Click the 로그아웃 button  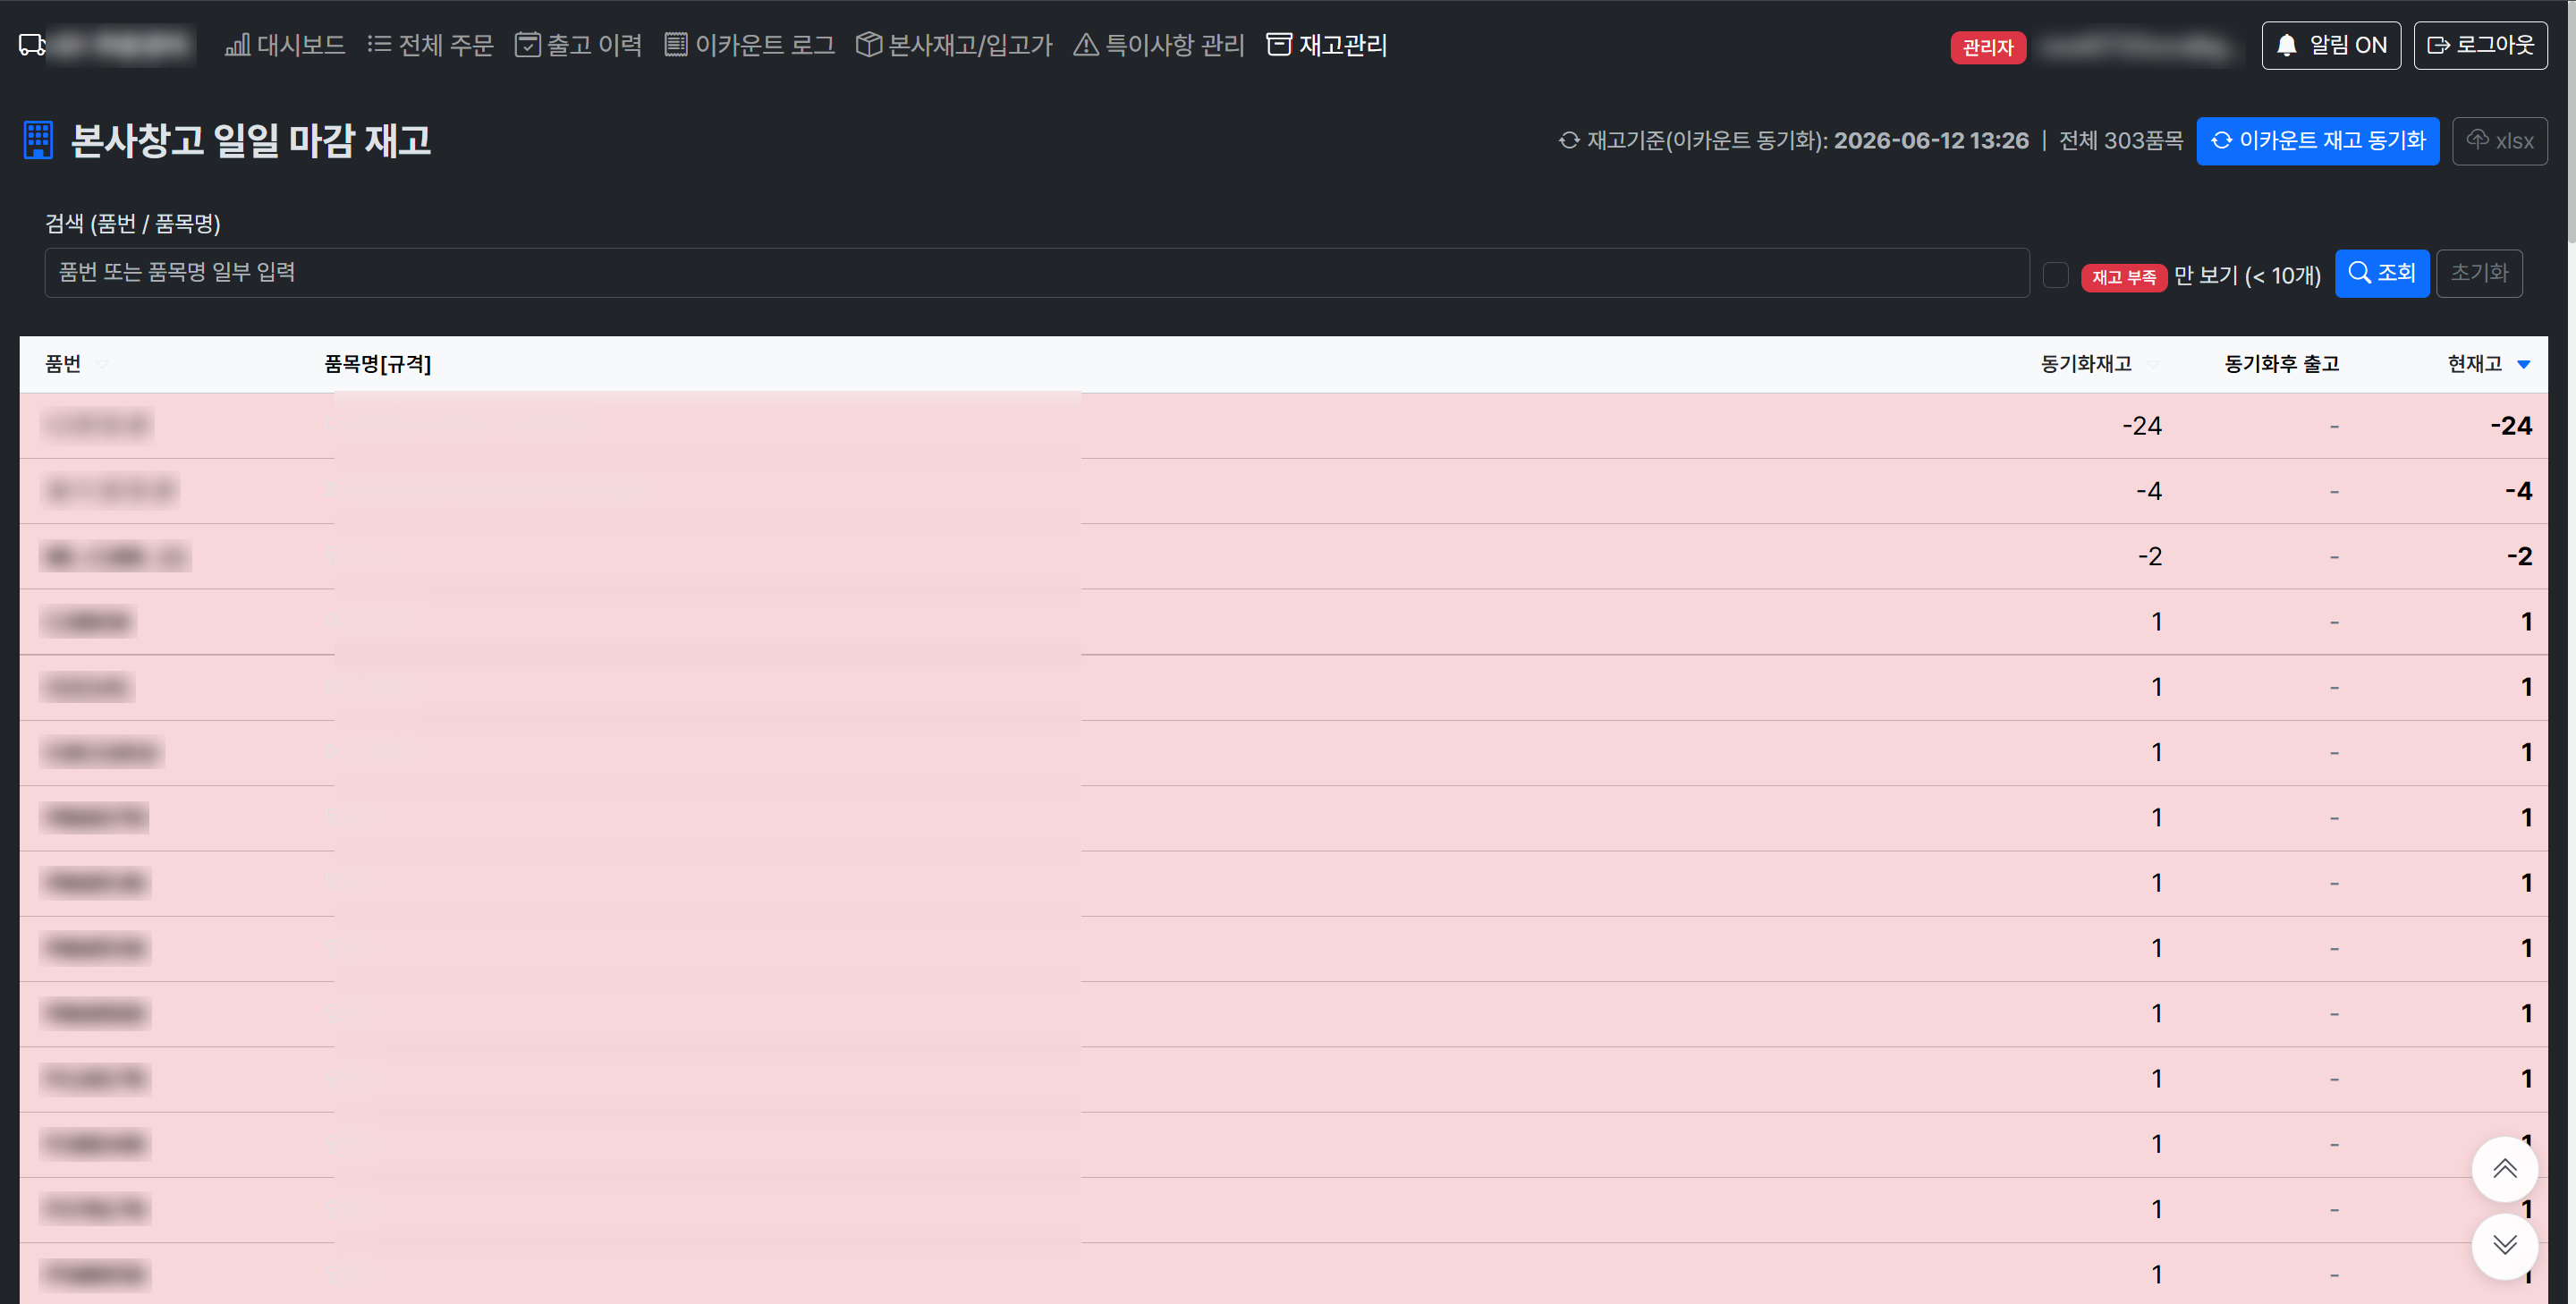2480,45
